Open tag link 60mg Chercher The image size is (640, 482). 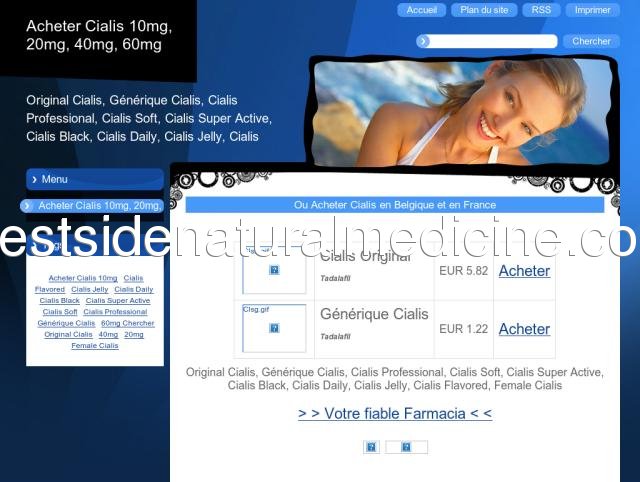click(128, 323)
